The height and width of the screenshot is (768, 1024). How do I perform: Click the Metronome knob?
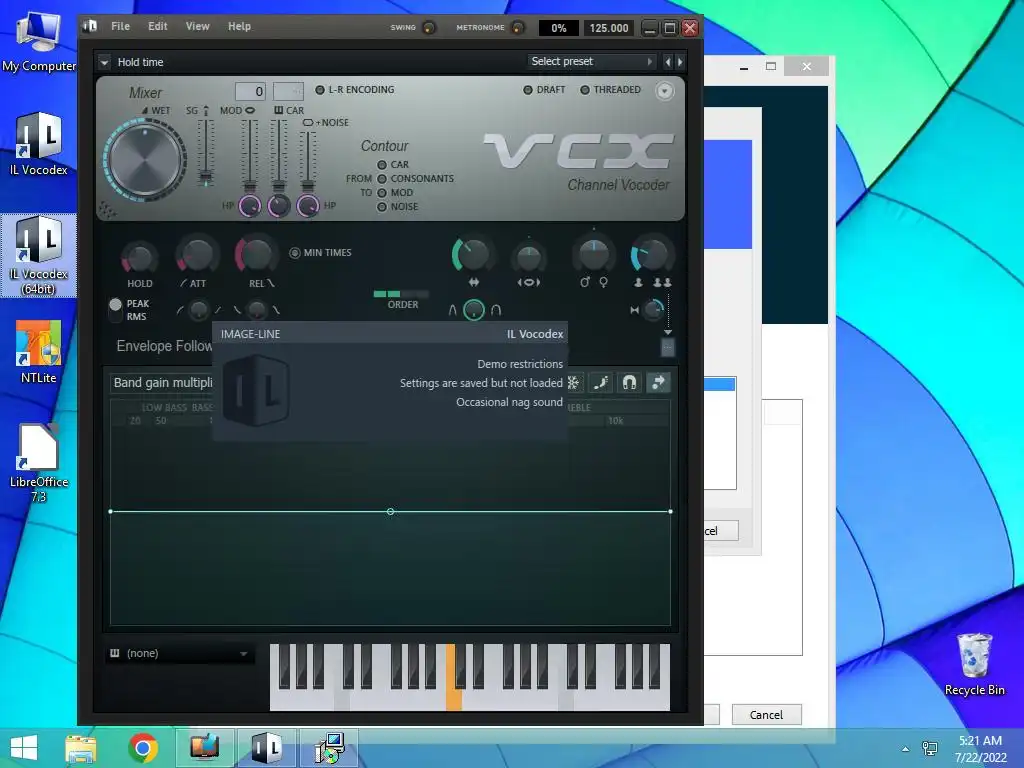(x=517, y=27)
